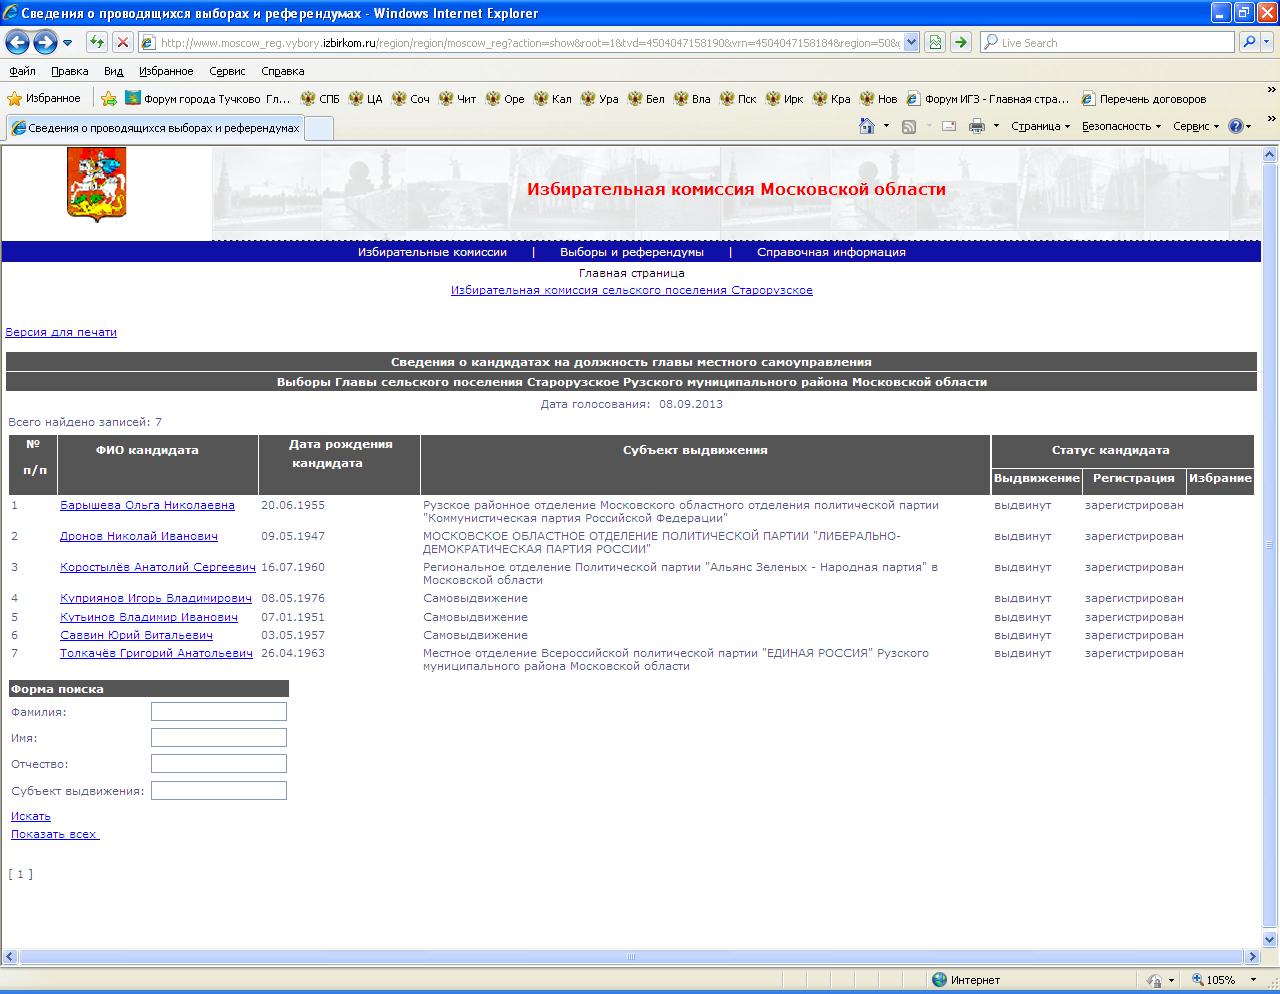Click the Help question mark icon
This screenshot has height=994, width=1280.
[1236, 126]
